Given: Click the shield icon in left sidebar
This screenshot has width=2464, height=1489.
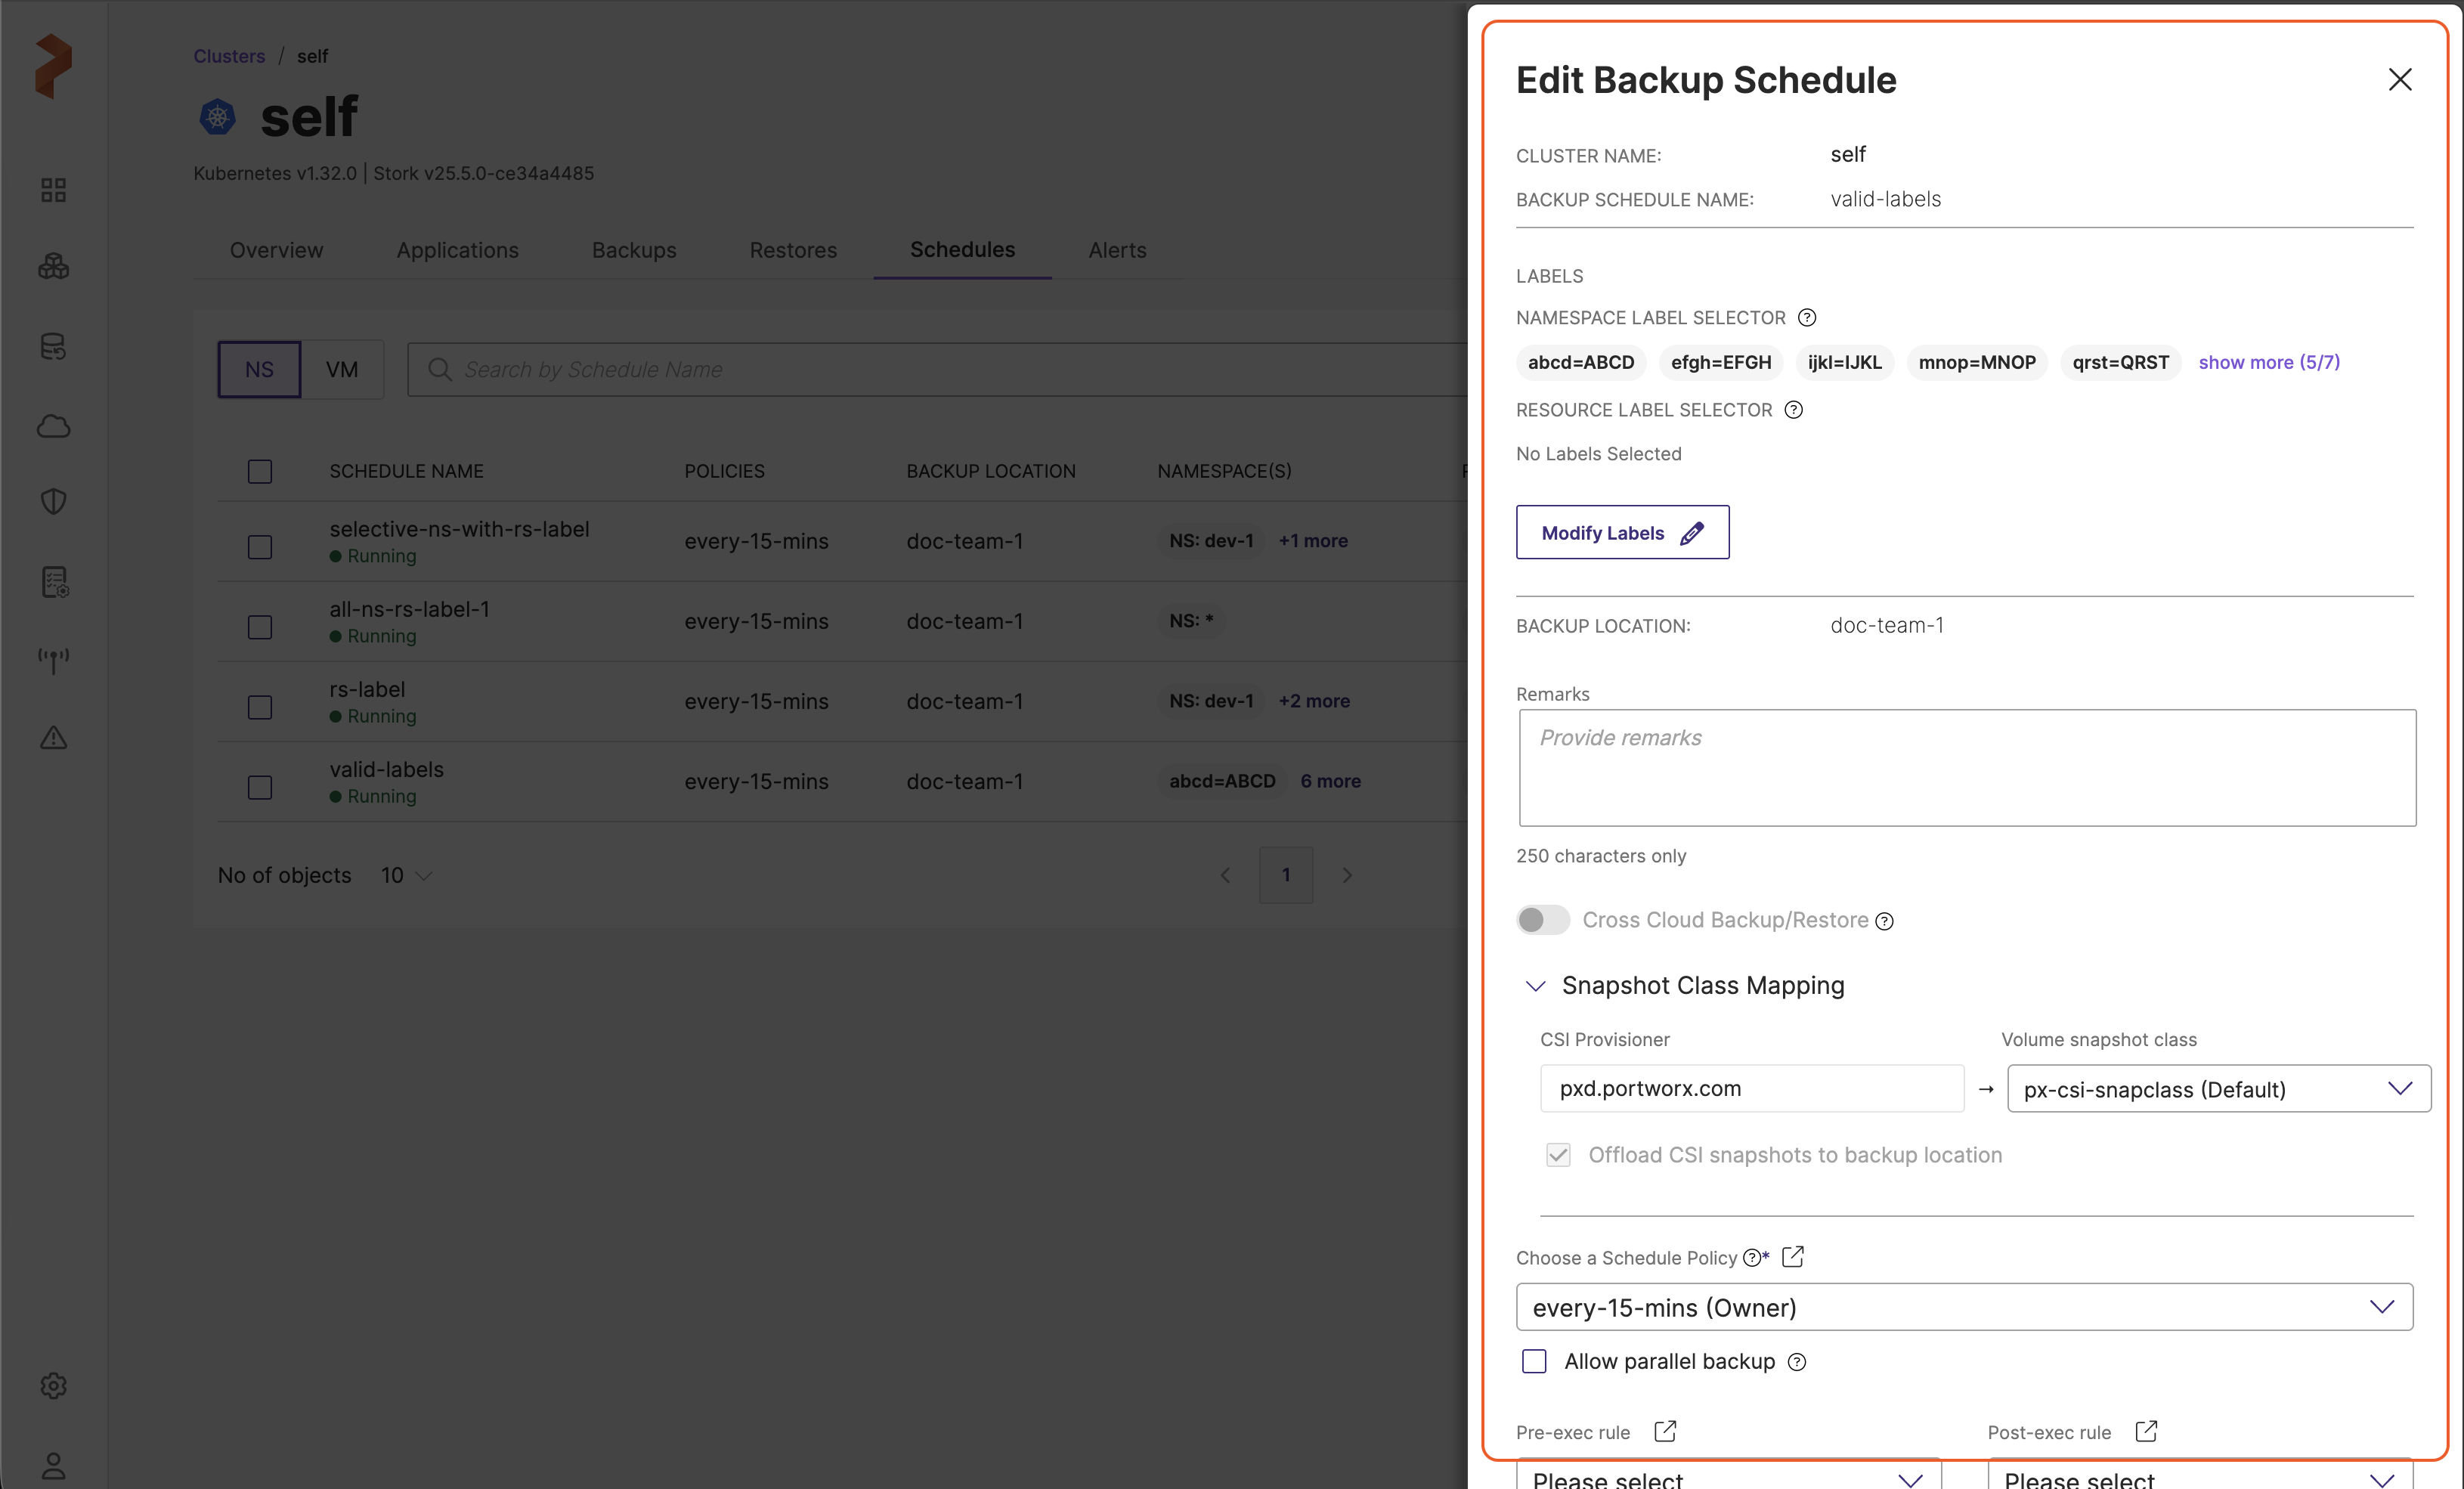Looking at the screenshot, I should pyautogui.click(x=53, y=502).
